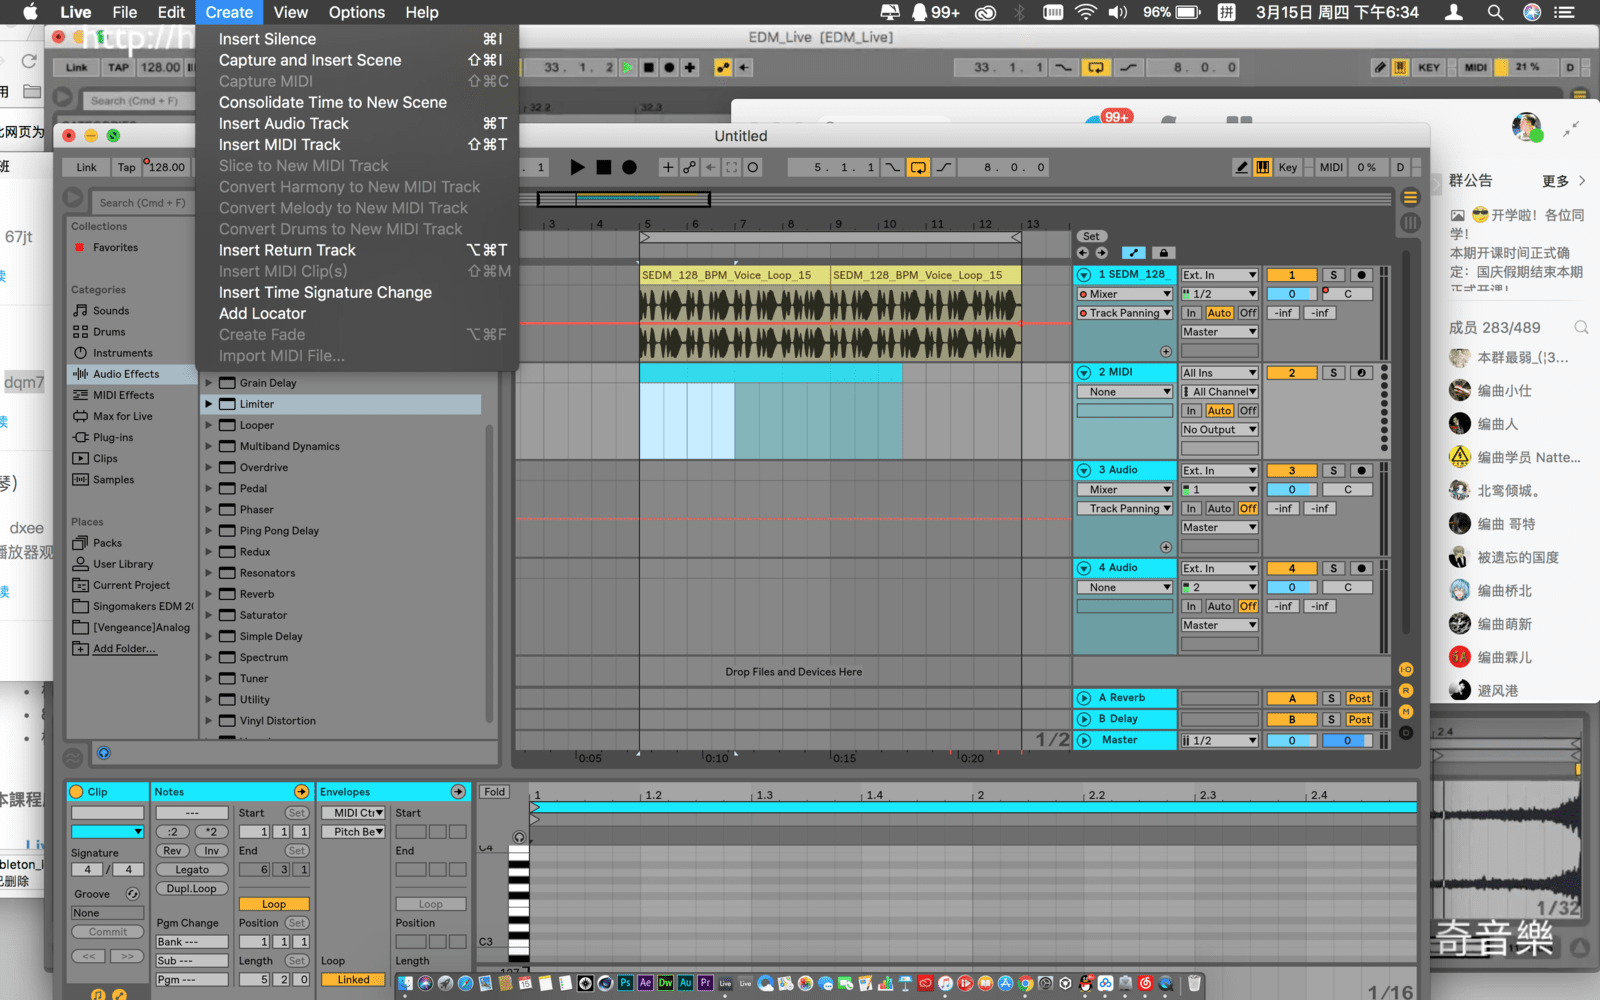Image resolution: width=1600 pixels, height=1000 pixels.
Task: Toggle the clip Loop button
Action: (273, 904)
